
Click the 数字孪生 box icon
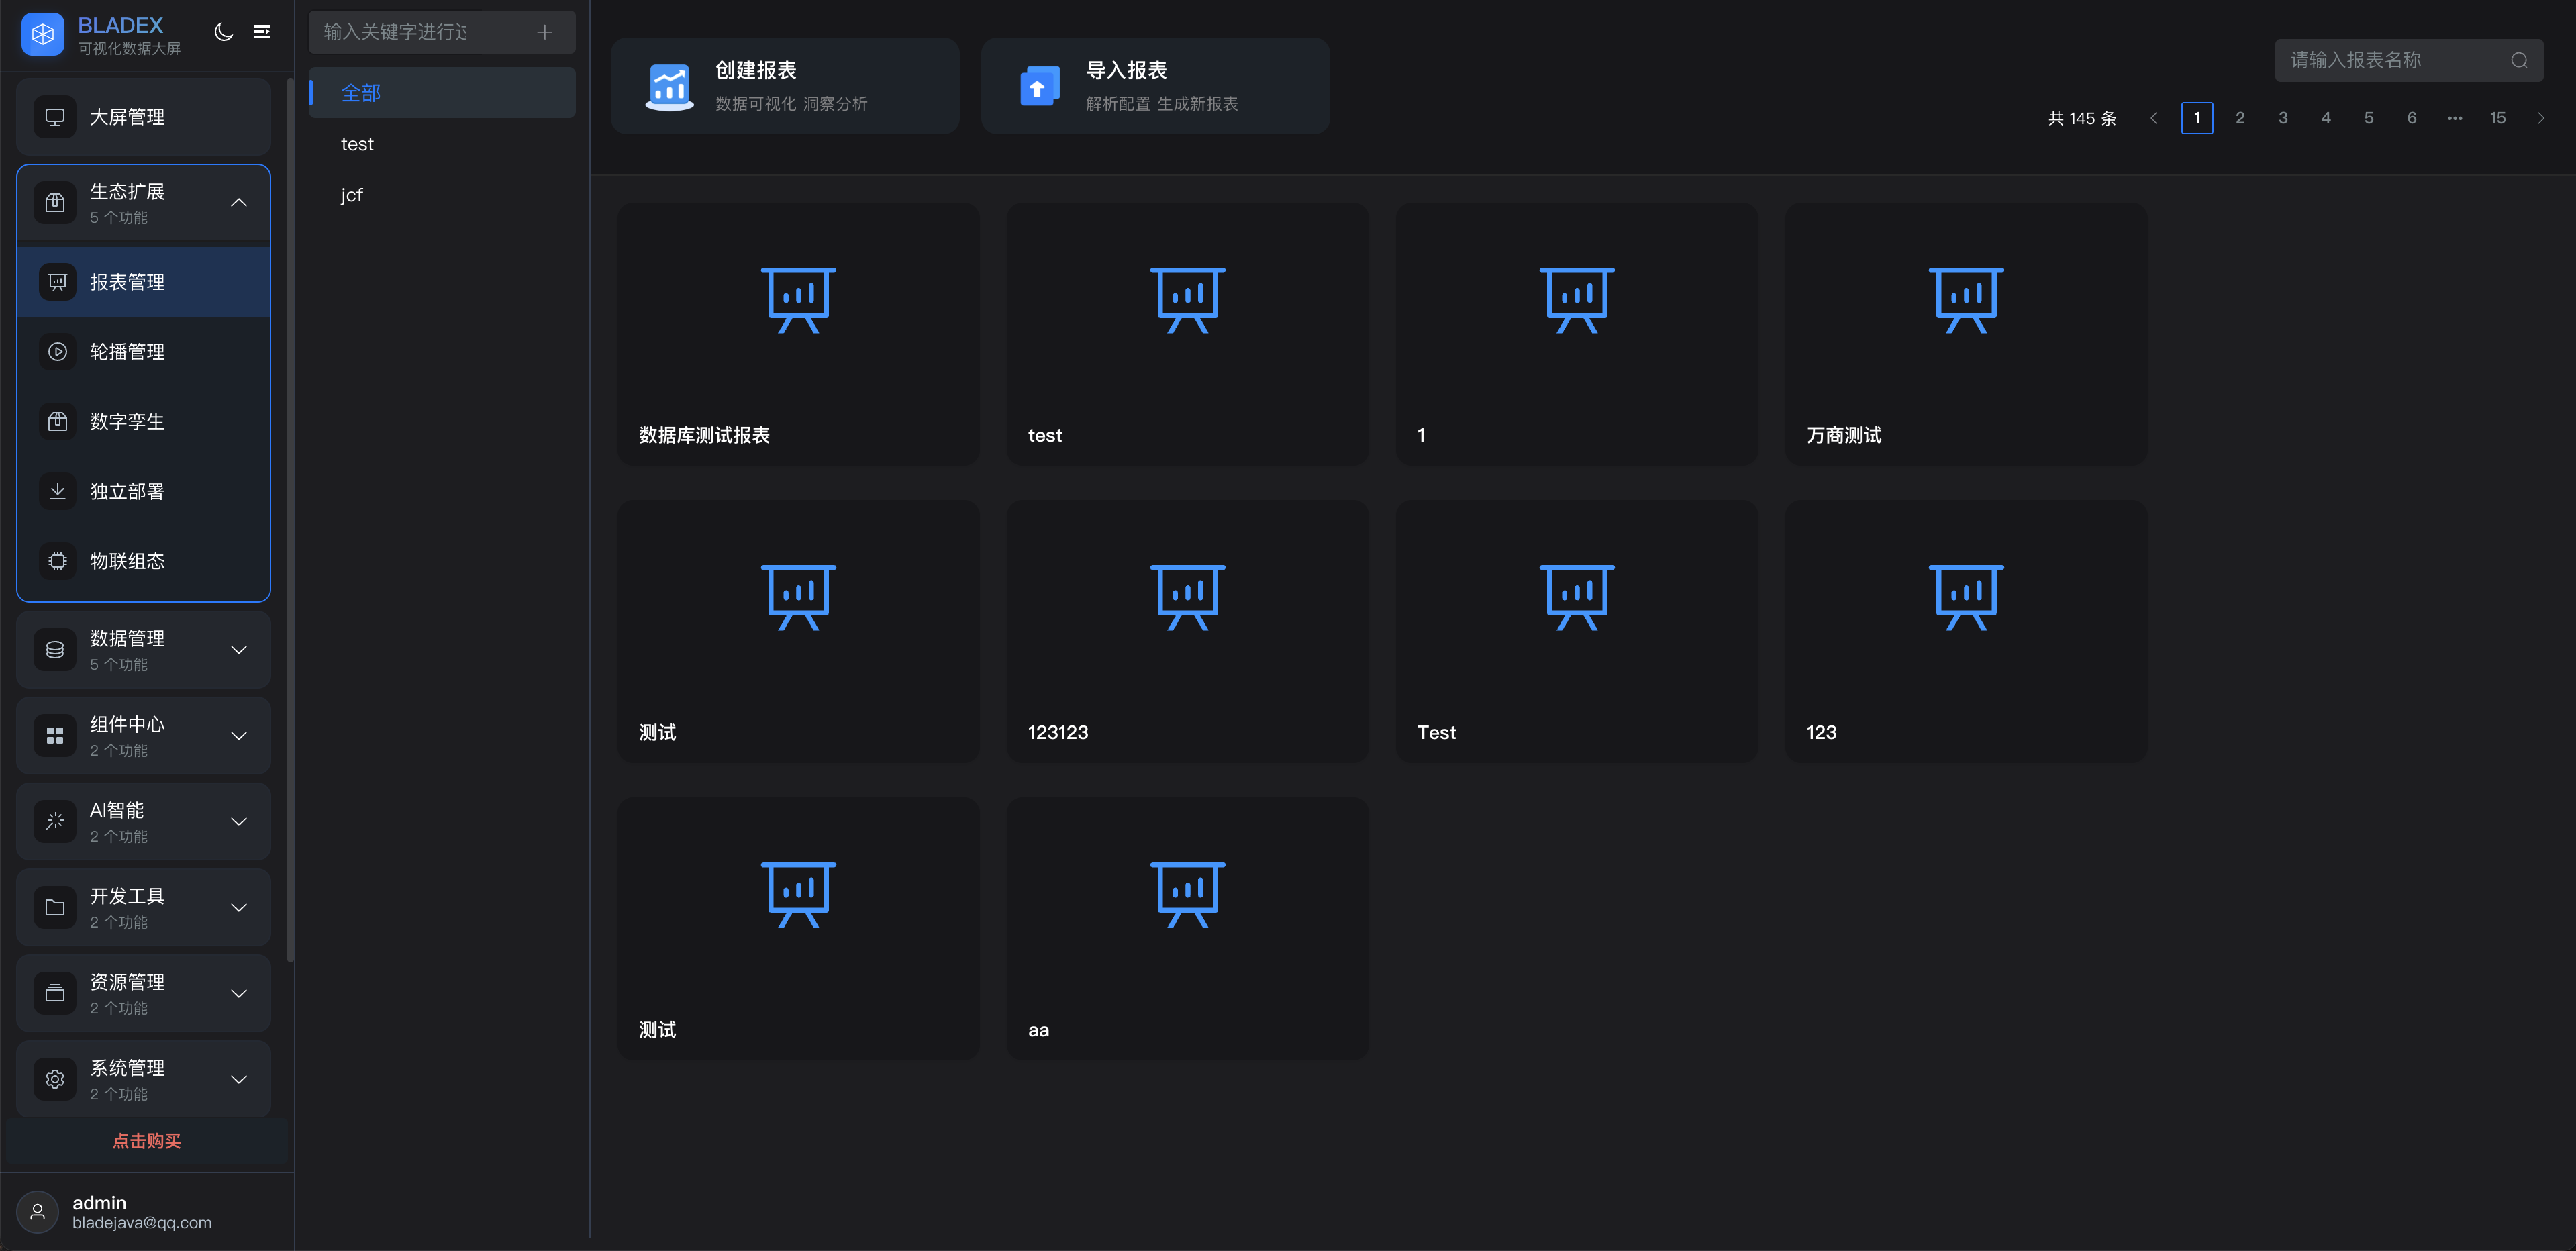click(58, 422)
